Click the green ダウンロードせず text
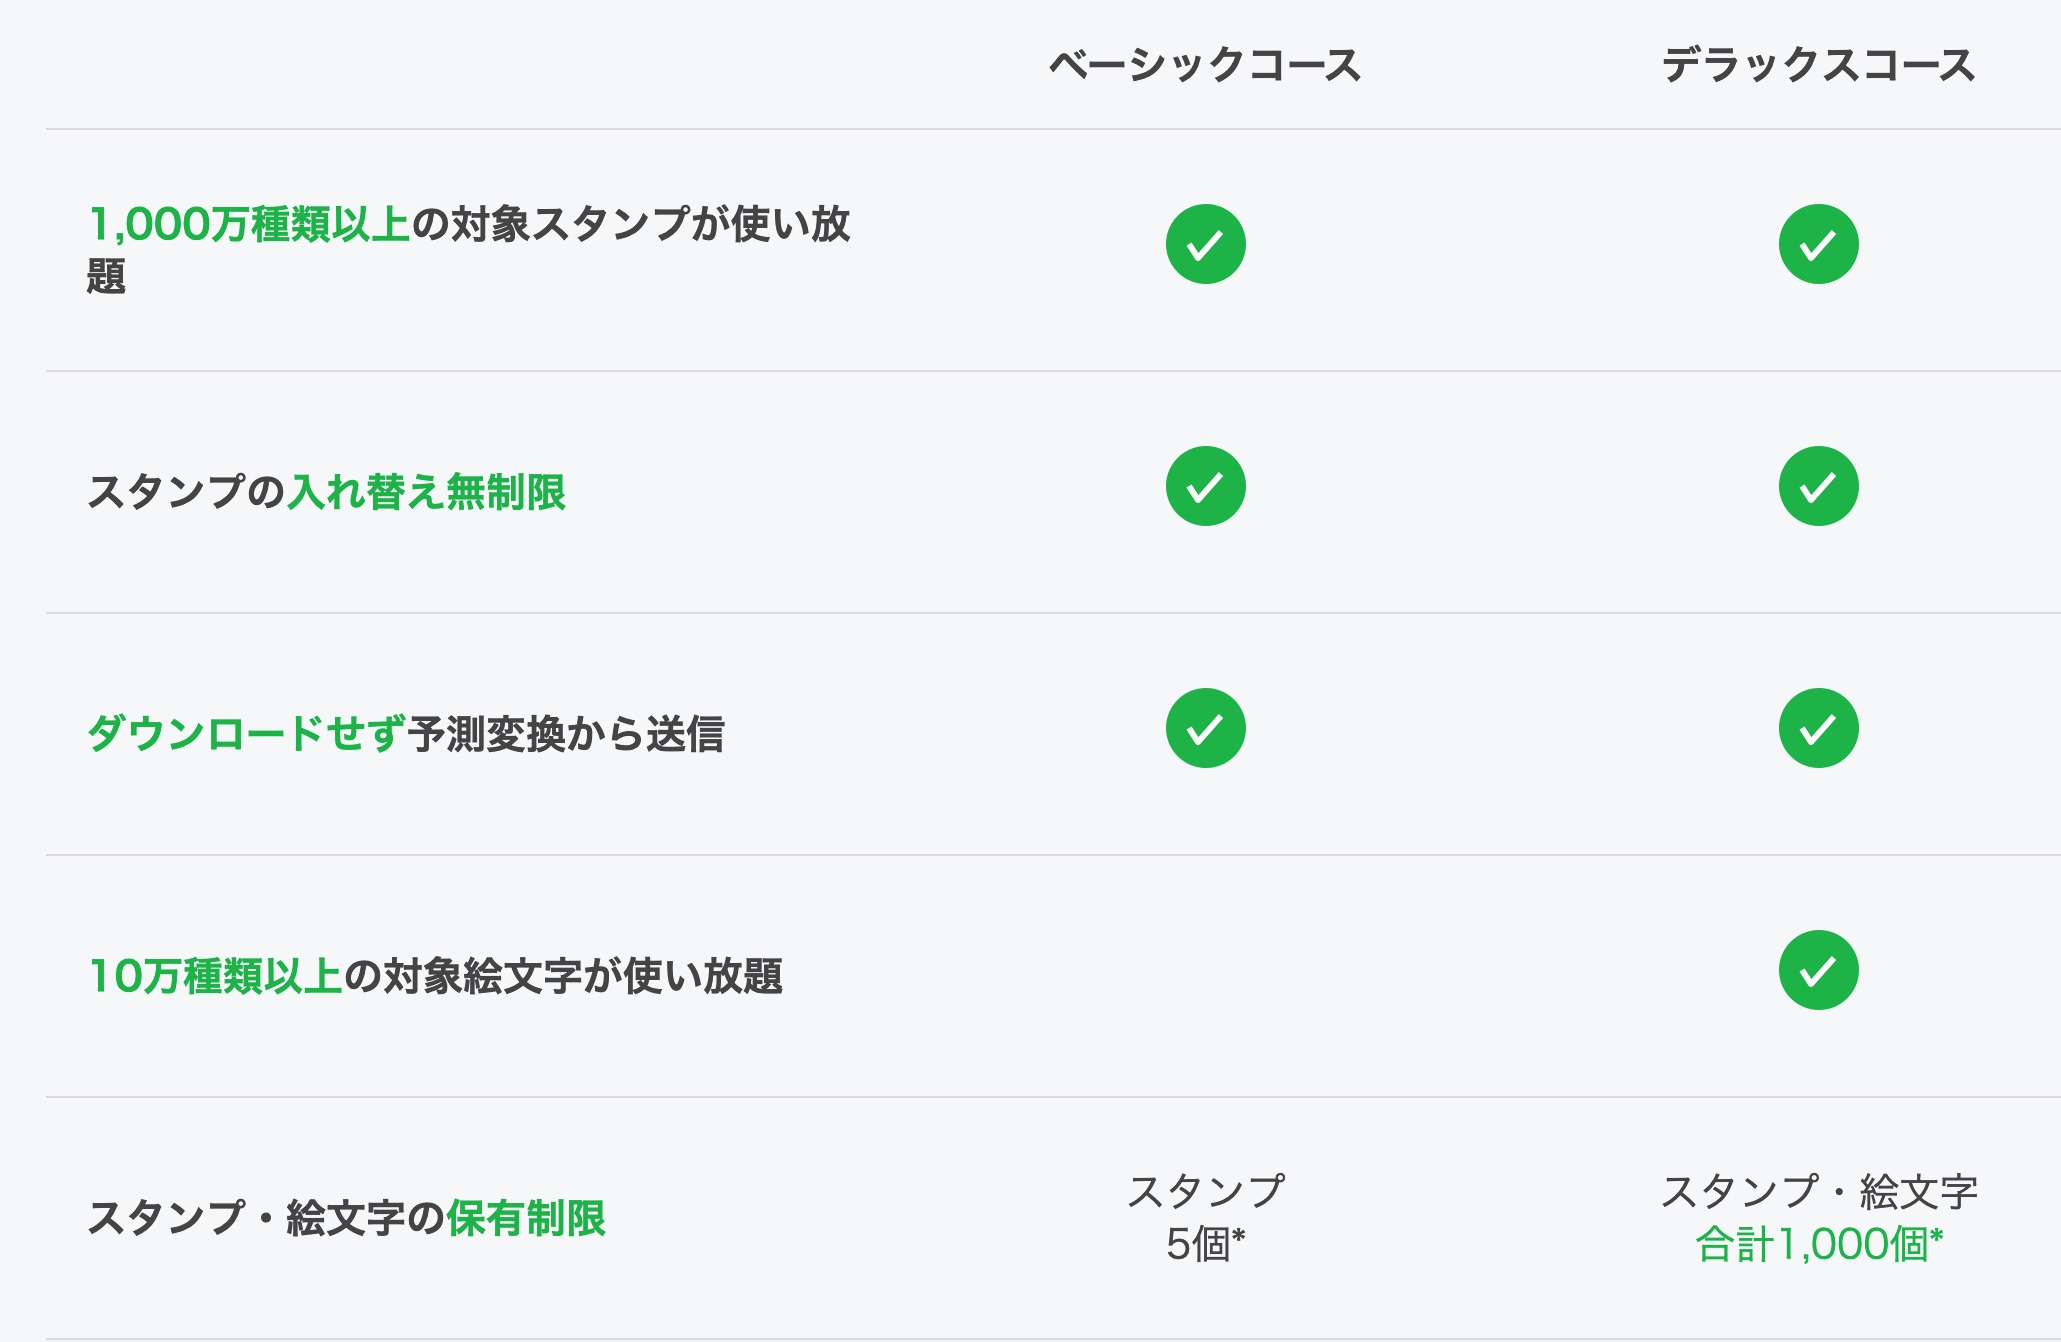 click(247, 734)
